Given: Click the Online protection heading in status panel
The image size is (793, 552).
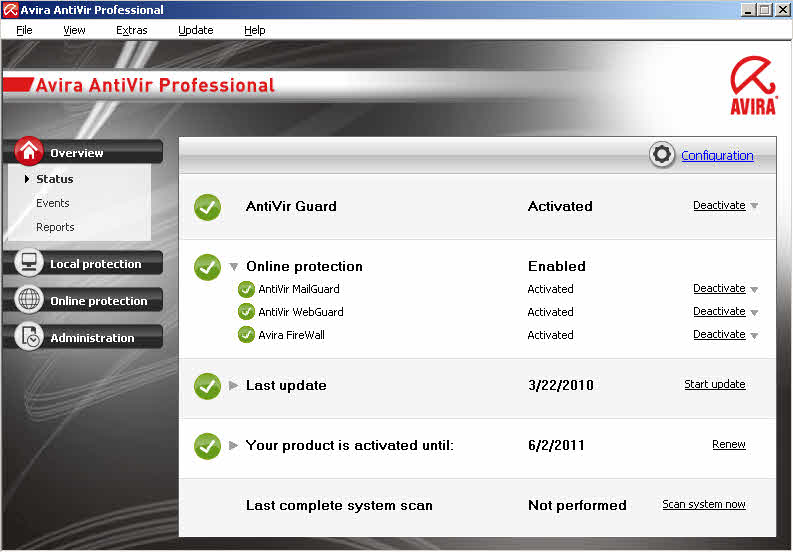Looking at the screenshot, I should (x=304, y=266).
